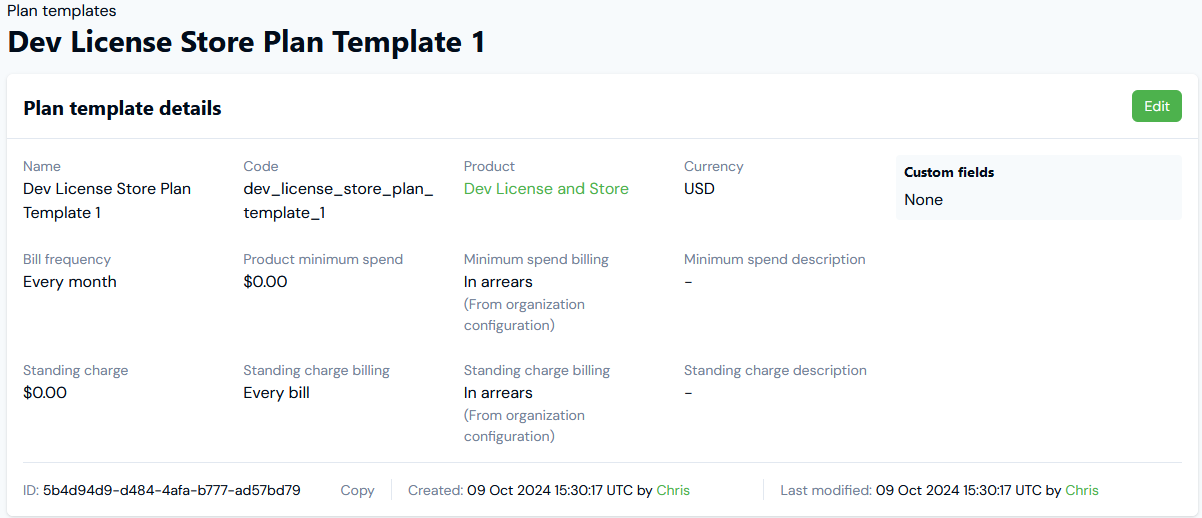The image size is (1202, 518).
Task: Click the Name field value
Action: point(107,200)
